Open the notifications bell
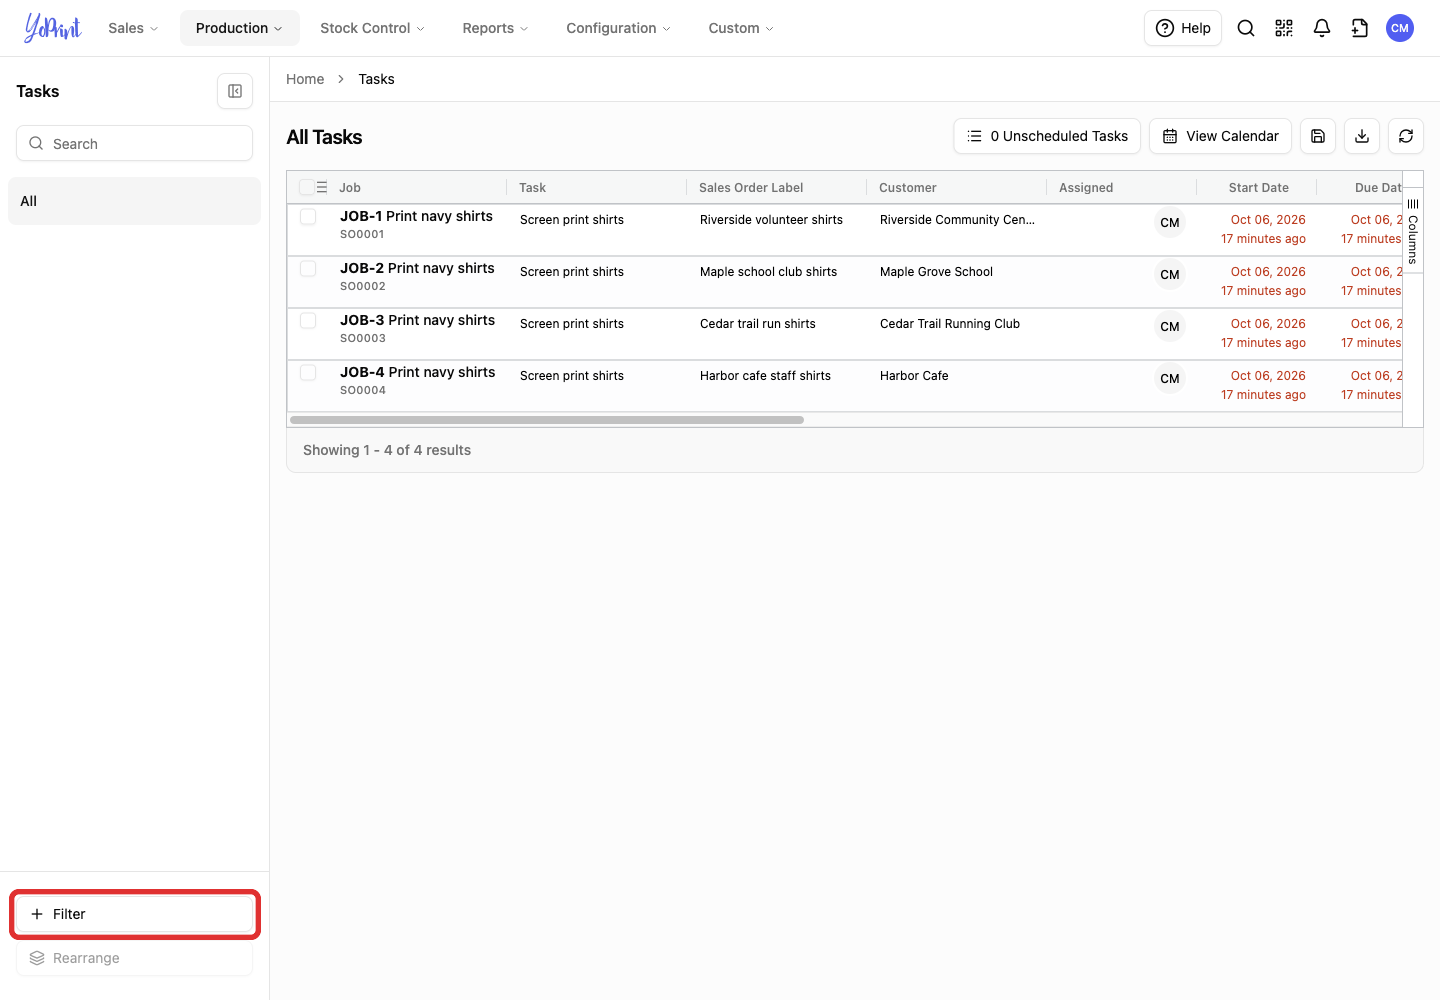This screenshot has height=1000, width=1440. point(1322,28)
